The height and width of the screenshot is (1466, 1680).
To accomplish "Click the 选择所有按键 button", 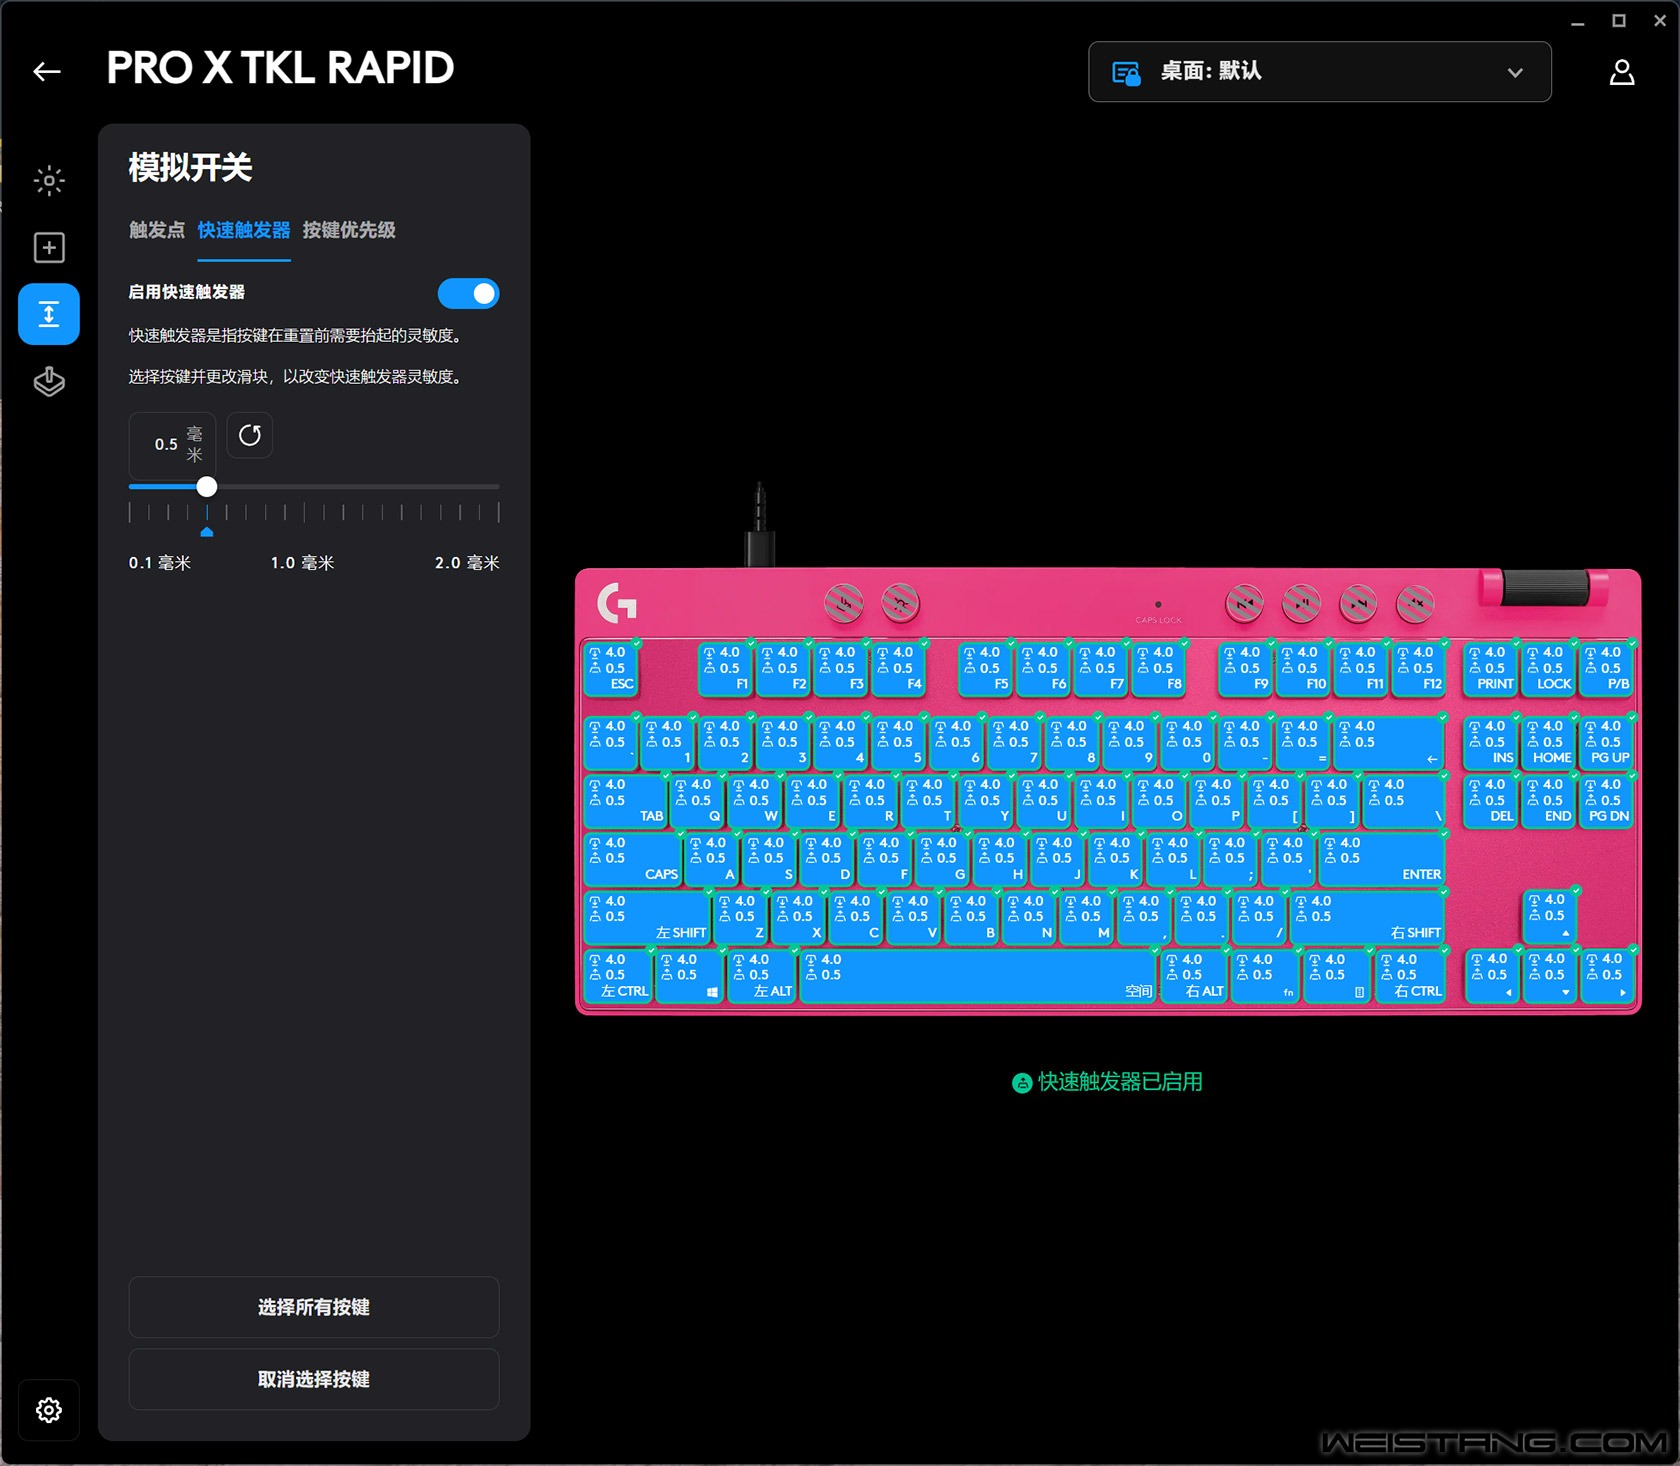I will point(314,1307).
